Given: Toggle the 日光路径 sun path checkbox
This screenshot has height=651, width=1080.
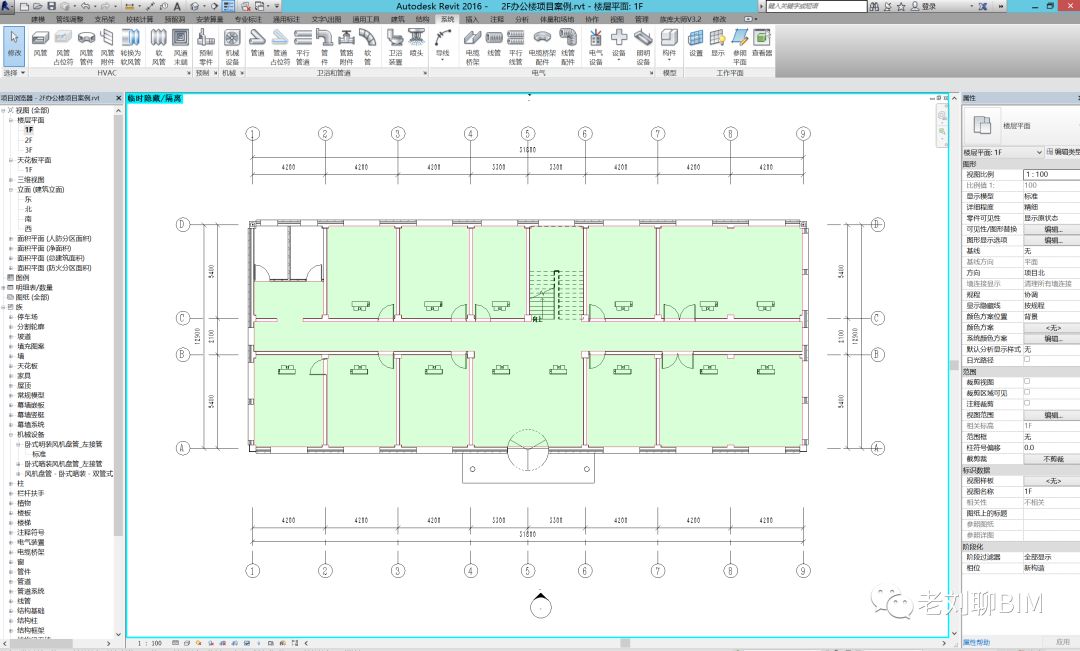Looking at the screenshot, I should tap(1027, 360).
